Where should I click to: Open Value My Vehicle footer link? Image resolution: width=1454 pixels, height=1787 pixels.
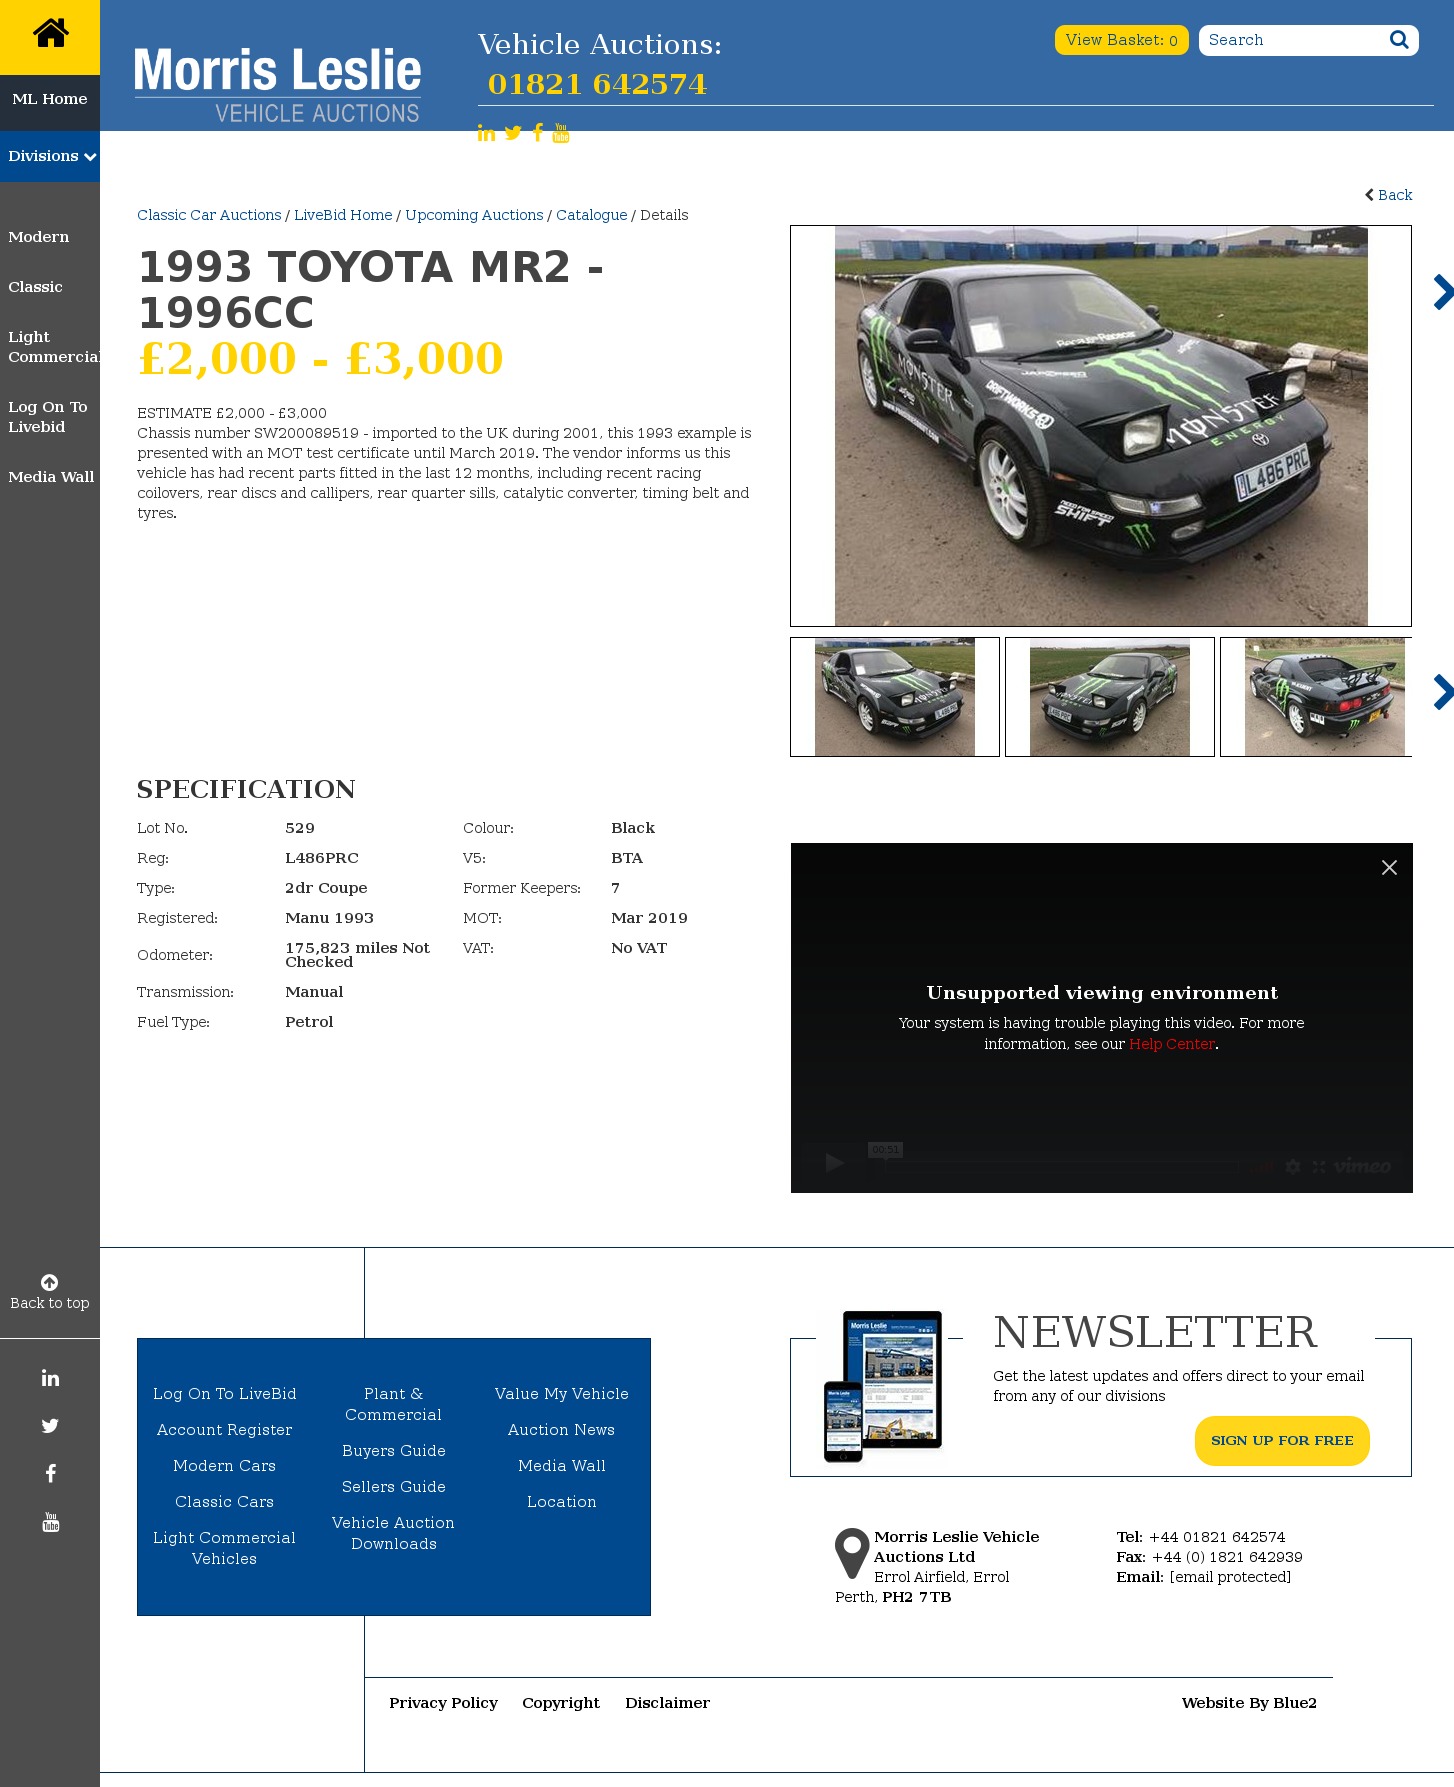click(561, 1394)
